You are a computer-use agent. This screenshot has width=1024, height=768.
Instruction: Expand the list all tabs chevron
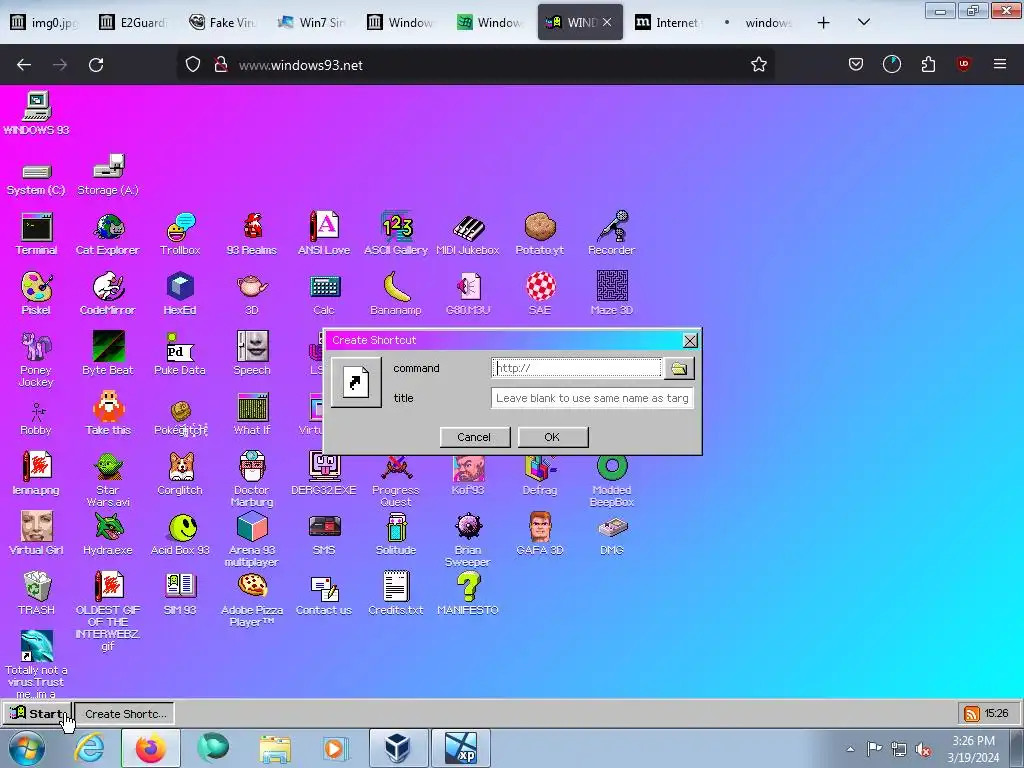coord(863,22)
